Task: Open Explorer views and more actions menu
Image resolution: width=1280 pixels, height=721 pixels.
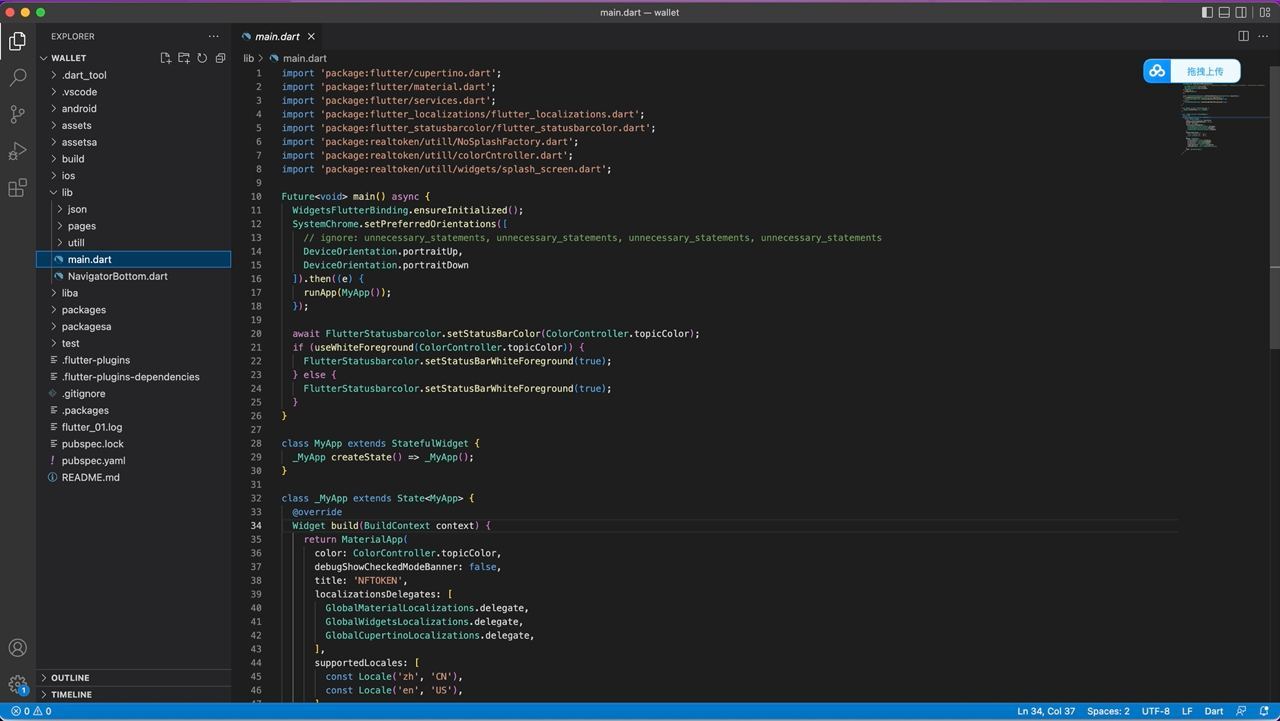Action: click(213, 36)
